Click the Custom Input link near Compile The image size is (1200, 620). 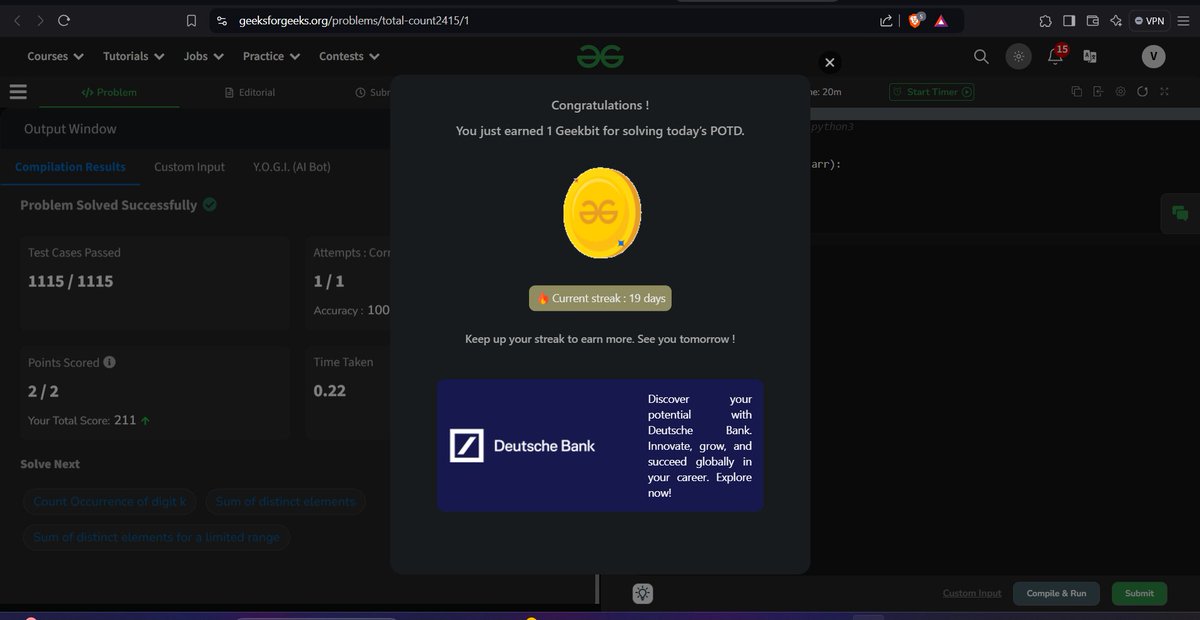click(x=972, y=593)
